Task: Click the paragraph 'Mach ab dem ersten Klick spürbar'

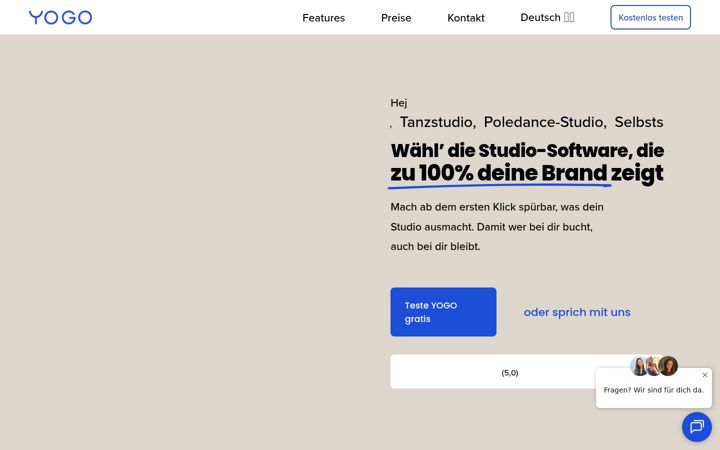Action: [x=497, y=227]
